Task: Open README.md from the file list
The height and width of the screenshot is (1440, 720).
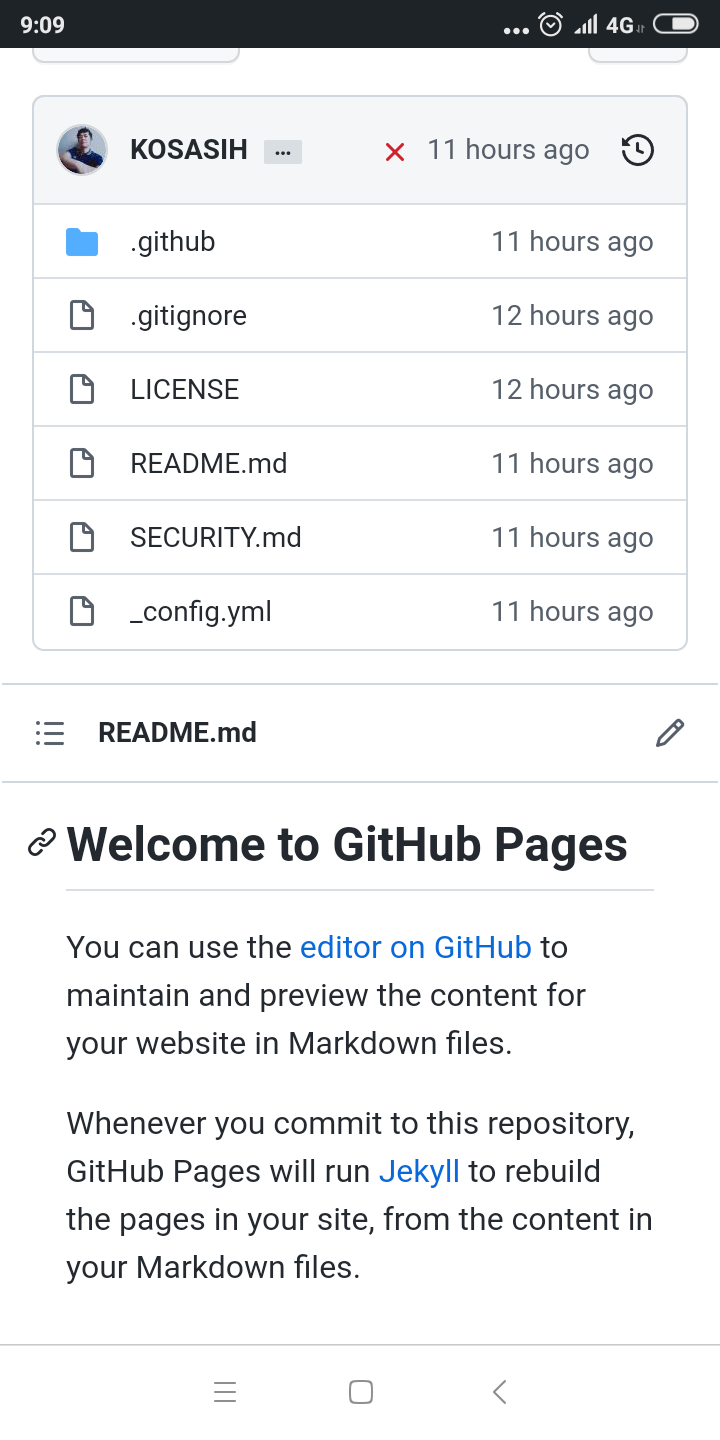Action: coord(209,464)
